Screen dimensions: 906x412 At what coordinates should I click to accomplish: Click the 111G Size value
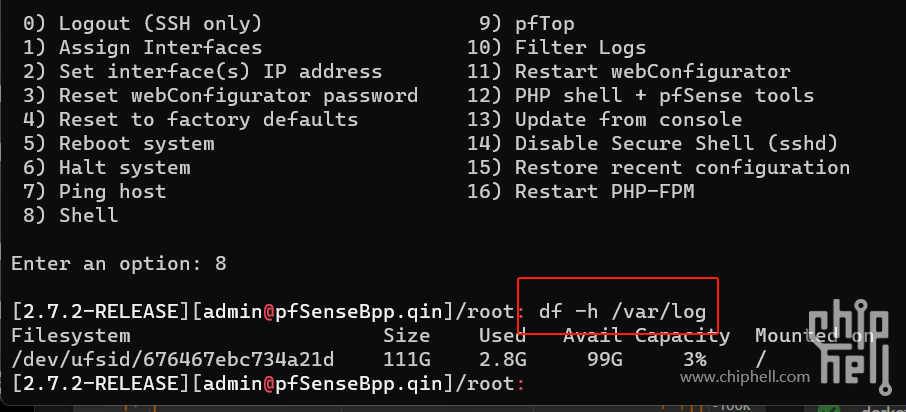click(x=407, y=360)
